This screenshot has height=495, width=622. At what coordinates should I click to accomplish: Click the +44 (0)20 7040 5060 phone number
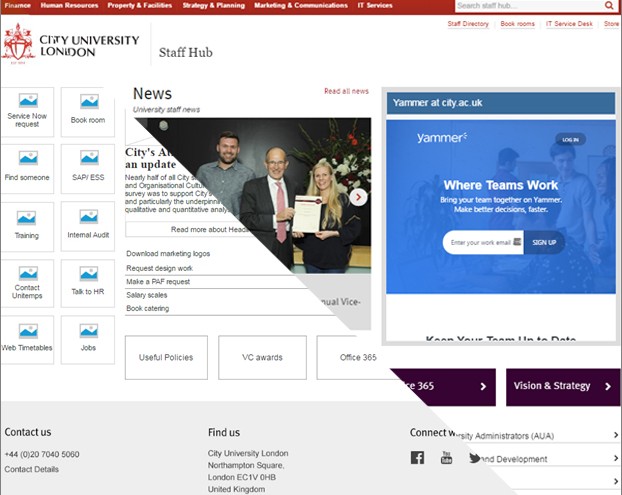click(42, 455)
